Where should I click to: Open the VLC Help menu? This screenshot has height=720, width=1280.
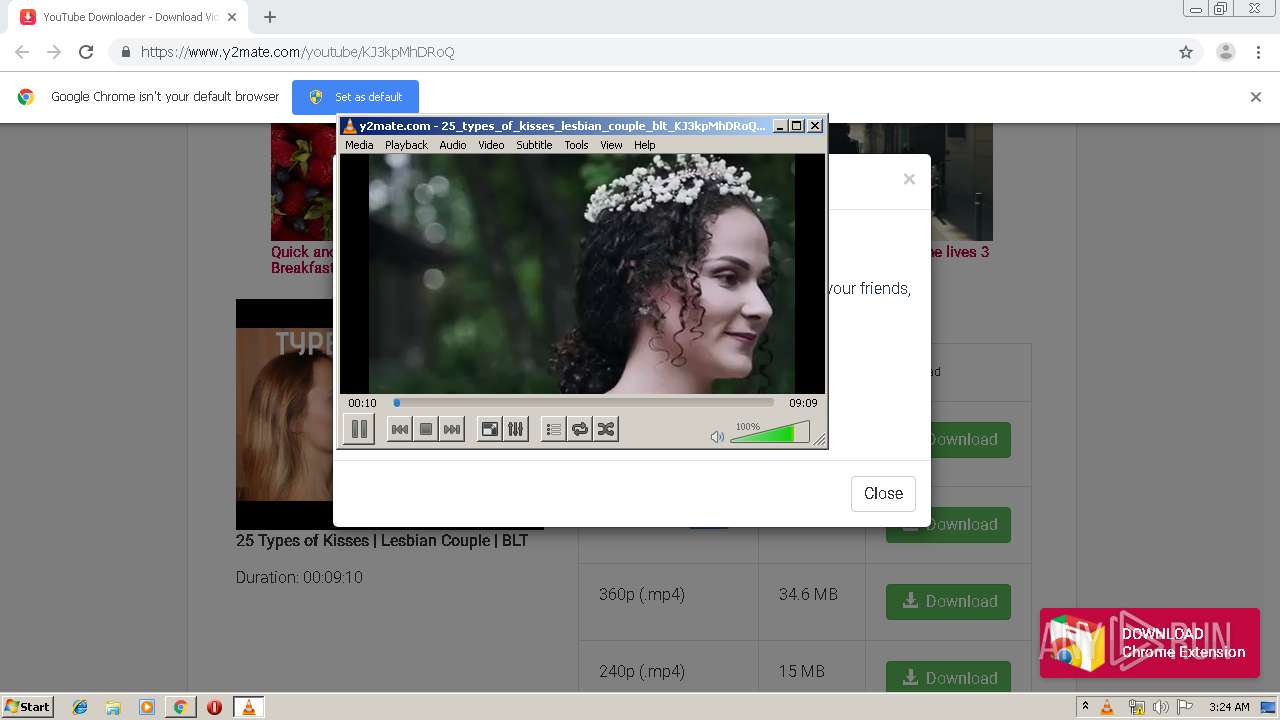[x=645, y=145]
